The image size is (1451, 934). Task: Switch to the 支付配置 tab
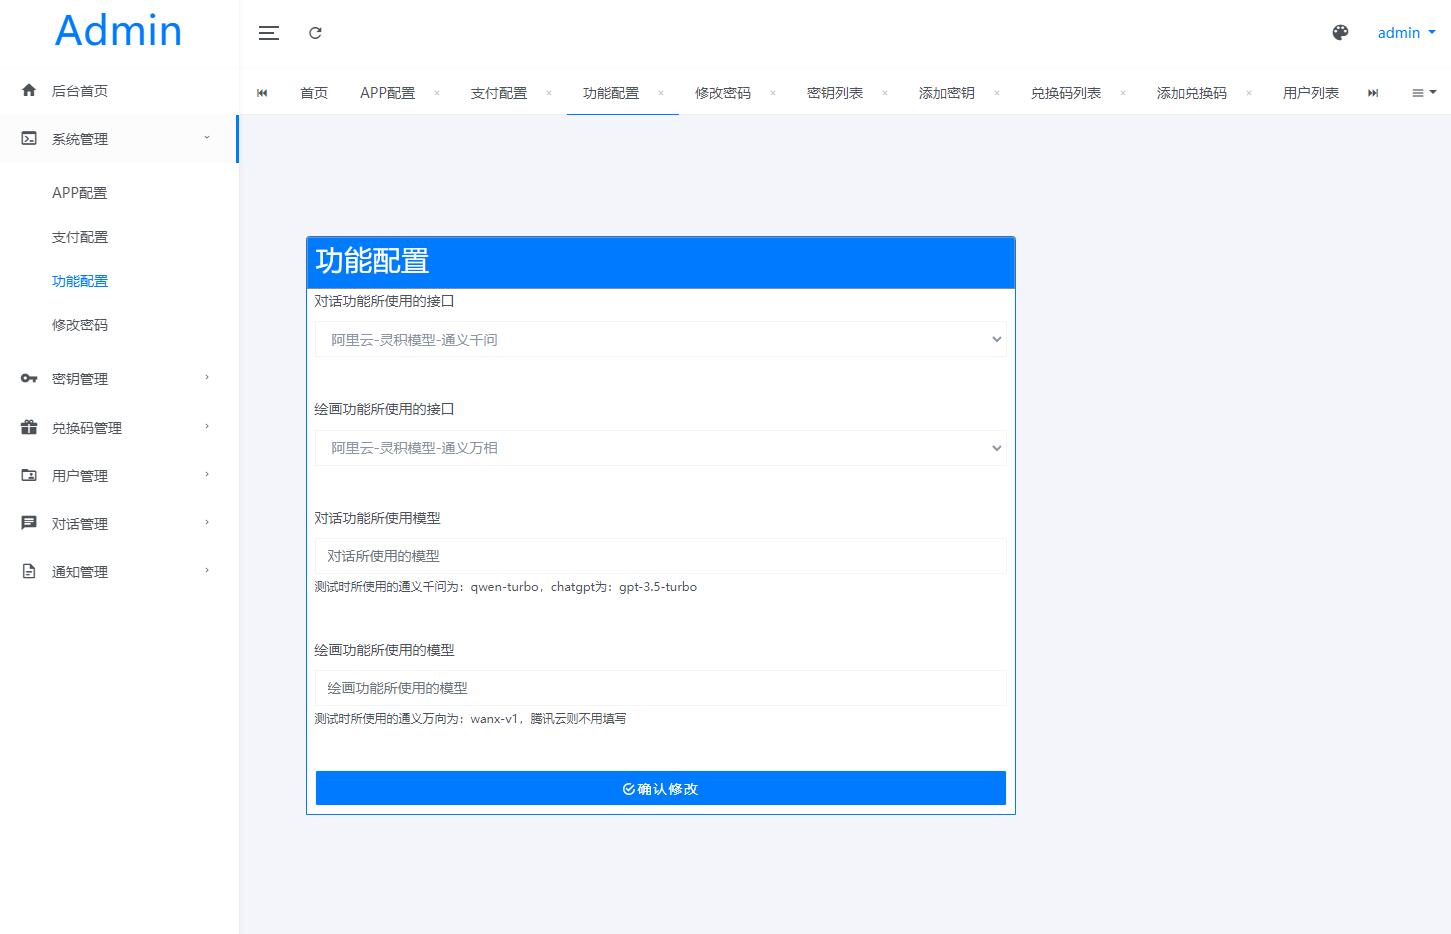point(498,93)
